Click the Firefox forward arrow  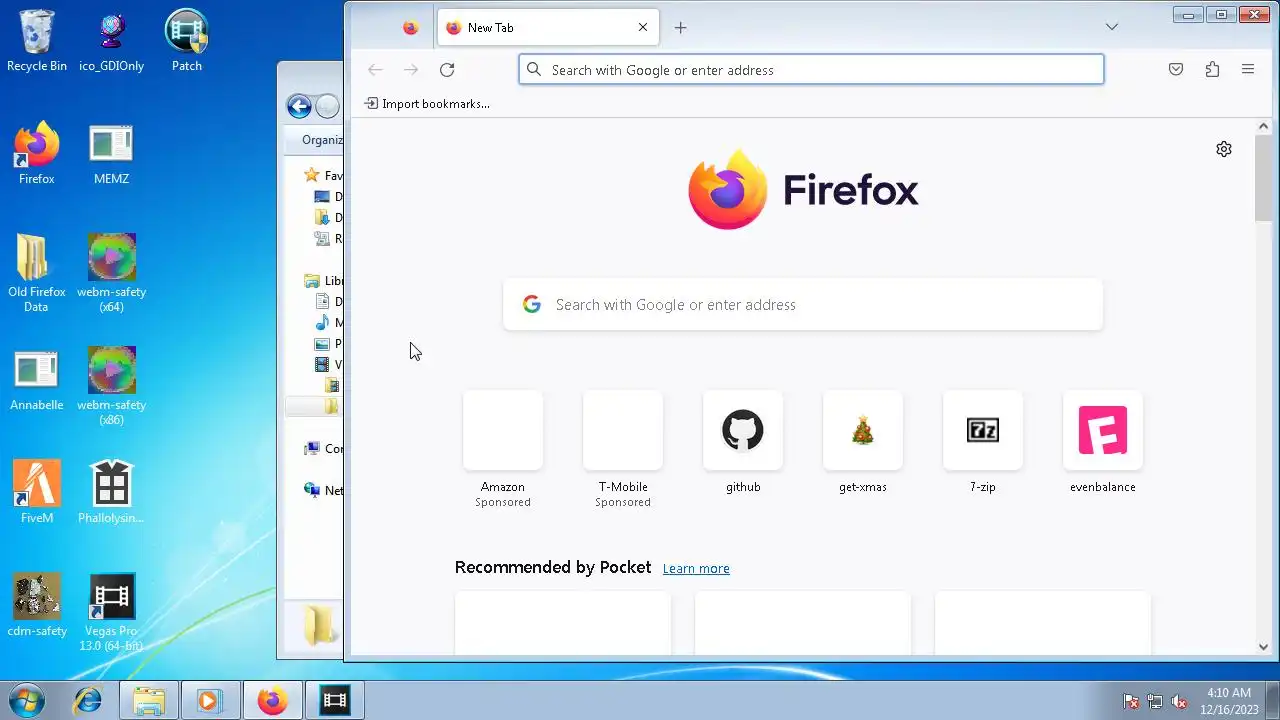(x=411, y=69)
